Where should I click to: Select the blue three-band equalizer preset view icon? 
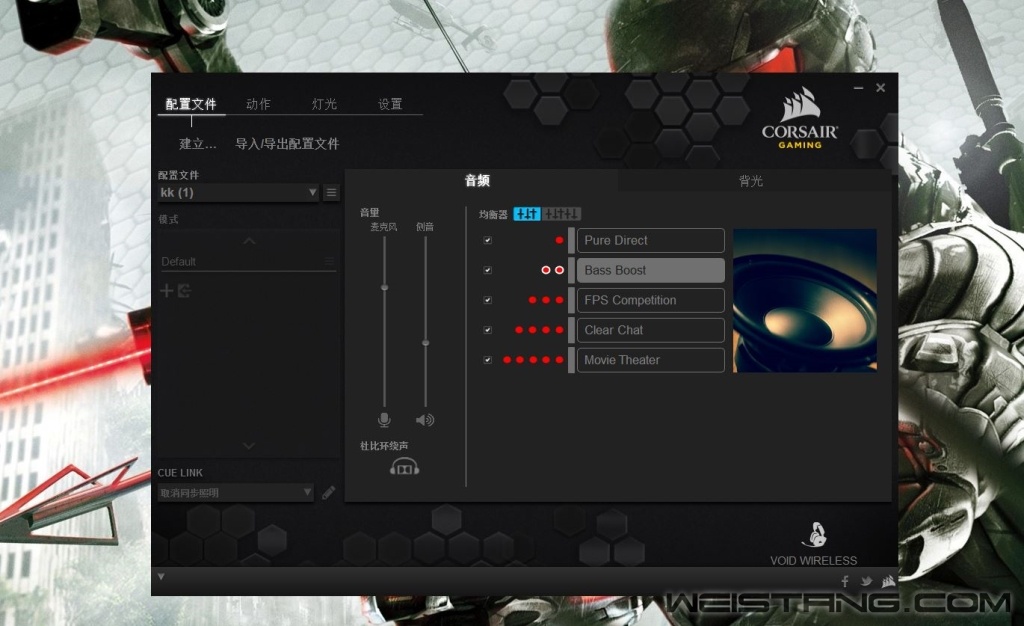[x=527, y=214]
